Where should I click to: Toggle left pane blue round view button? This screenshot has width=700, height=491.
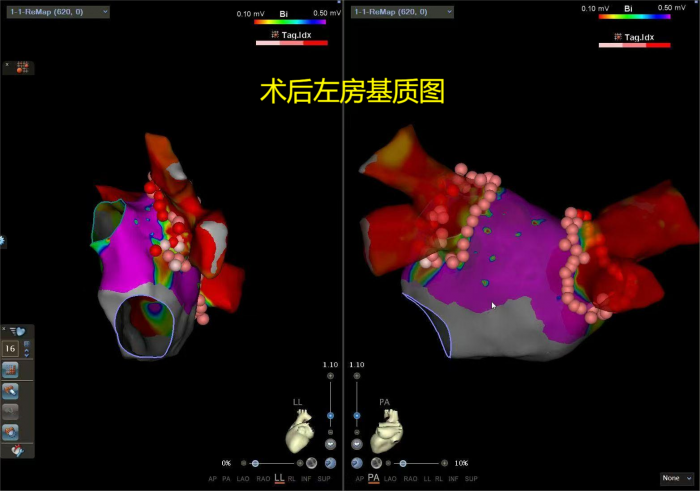(329, 463)
